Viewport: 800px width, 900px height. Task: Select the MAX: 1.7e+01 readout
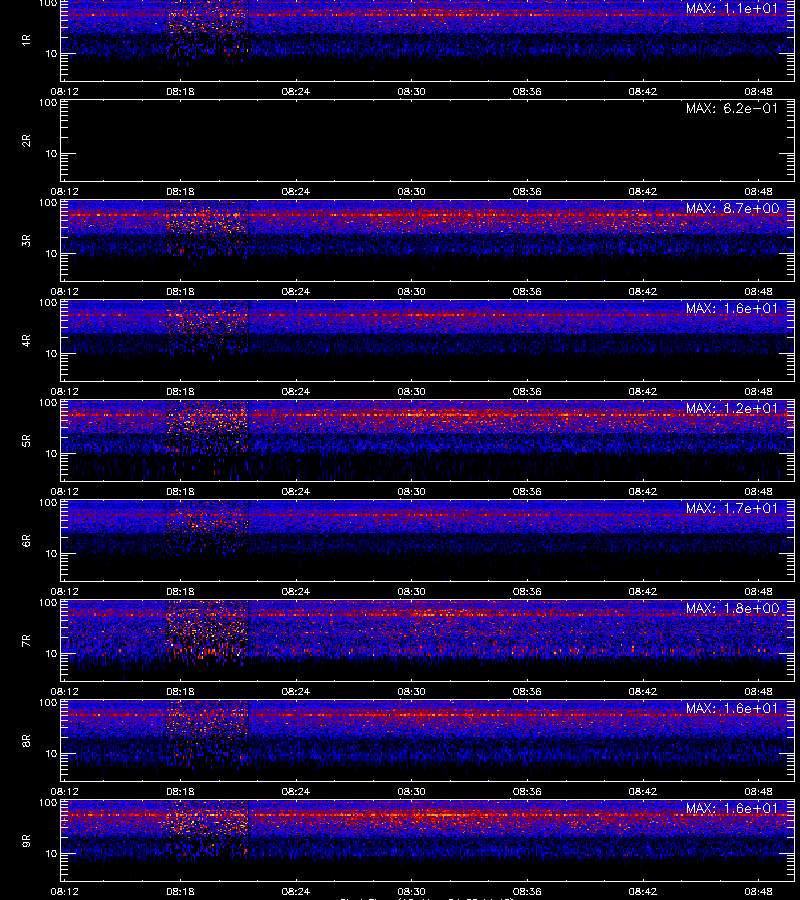coord(732,508)
